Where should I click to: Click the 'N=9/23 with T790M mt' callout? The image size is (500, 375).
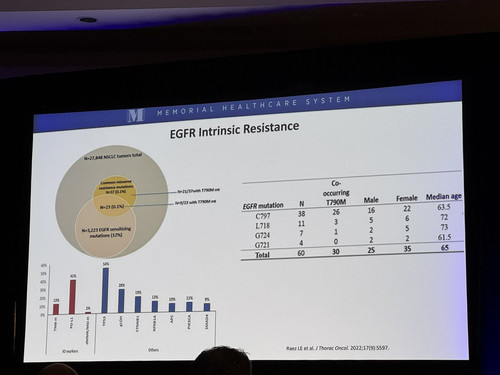tap(195, 202)
